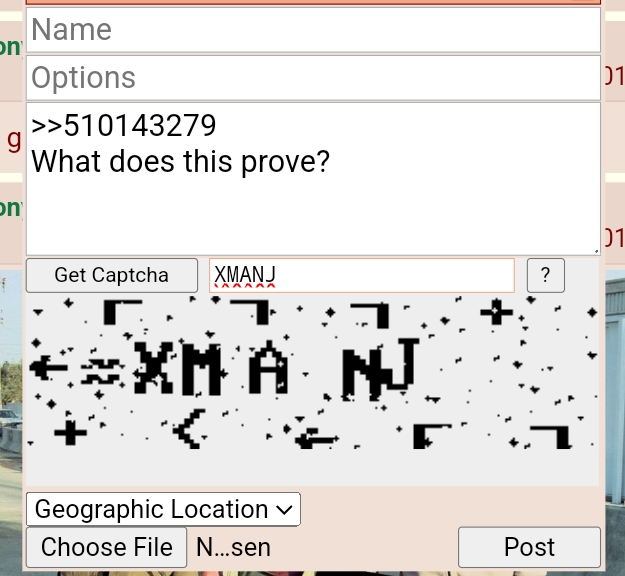
Task: Open the captcha help question mark button
Action: pos(546,275)
